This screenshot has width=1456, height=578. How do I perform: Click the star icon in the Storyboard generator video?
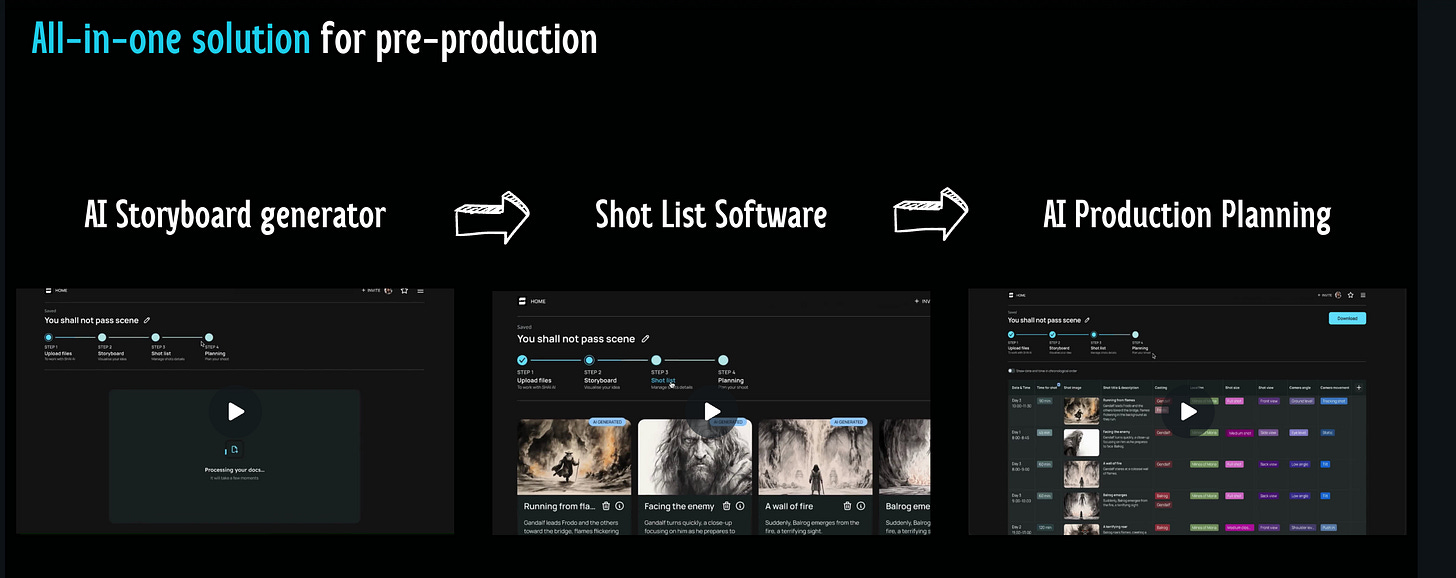click(404, 291)
